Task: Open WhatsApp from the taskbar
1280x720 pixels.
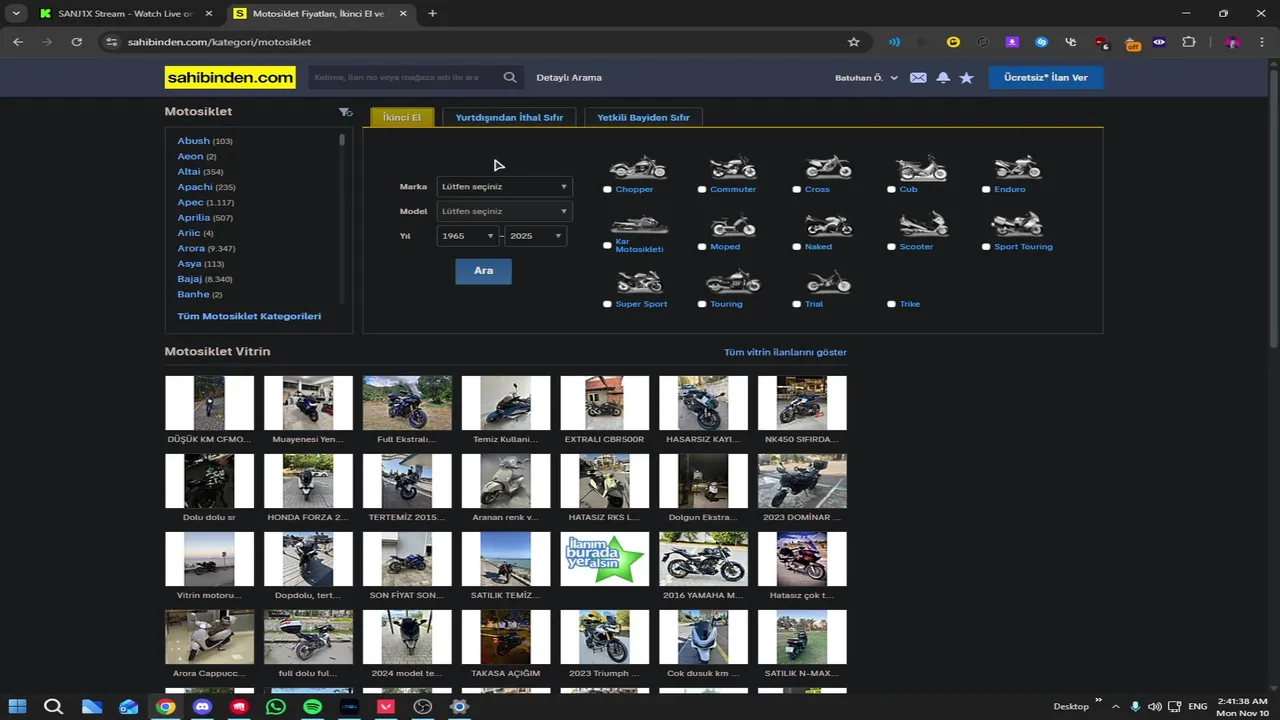Action: (x=275, y=707)
